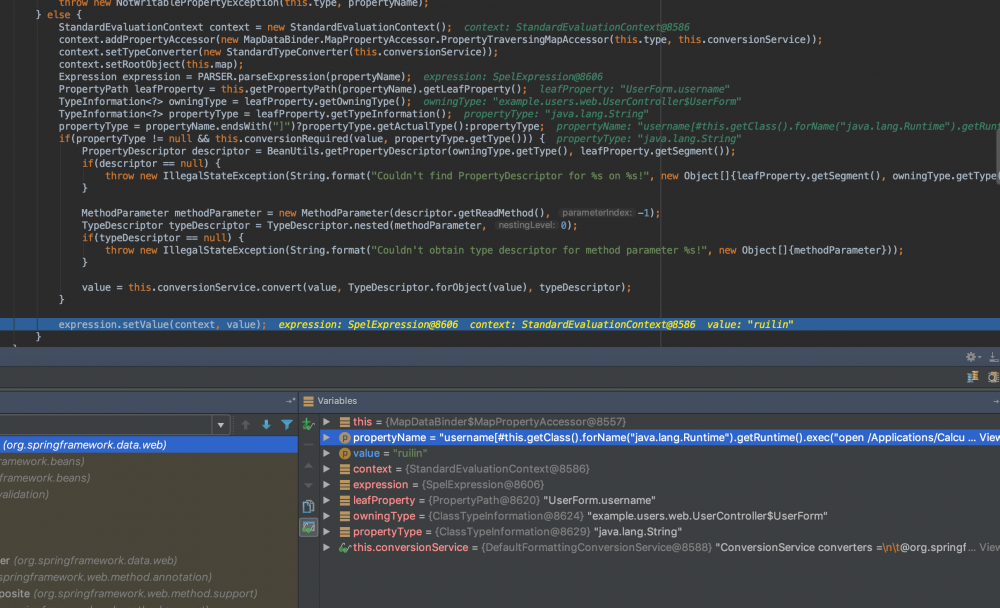The height and width of the screenshot is (608, 1000).
Task: Go to the previous frame with the up arrow
Action: point(246,425)
